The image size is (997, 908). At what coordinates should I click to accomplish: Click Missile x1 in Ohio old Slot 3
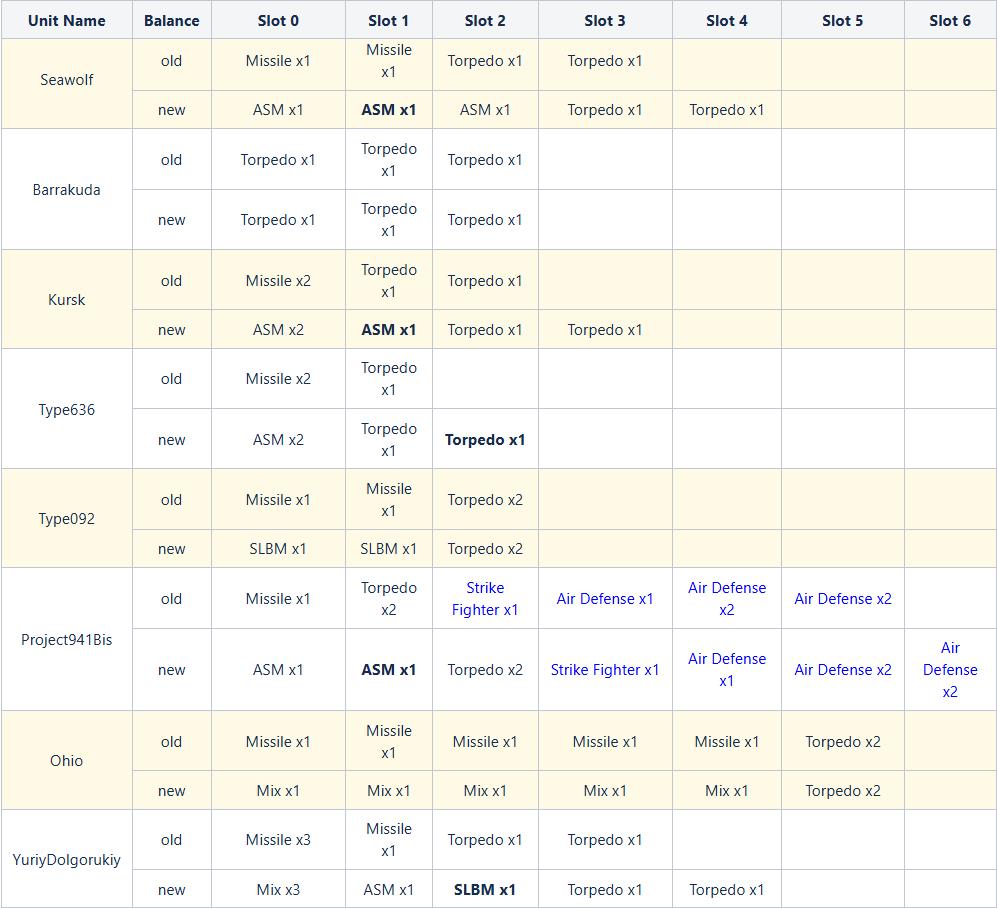[605, 741]
